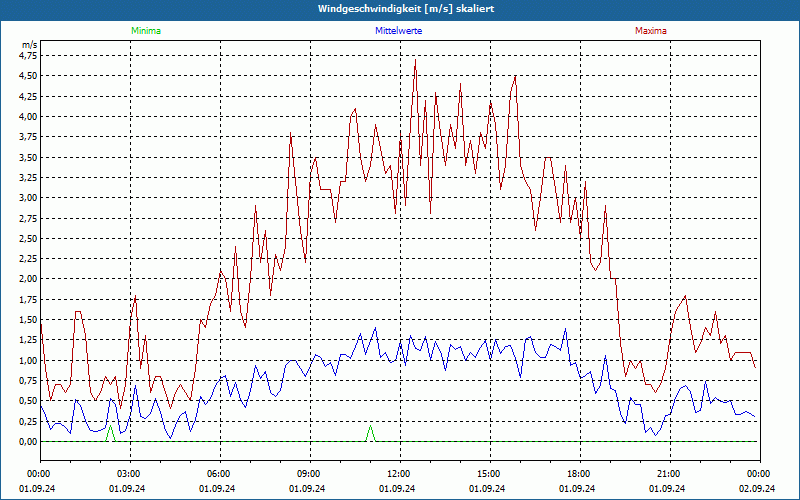
Task: Click the 18:00 time axis label
Action: coord(578,474)
